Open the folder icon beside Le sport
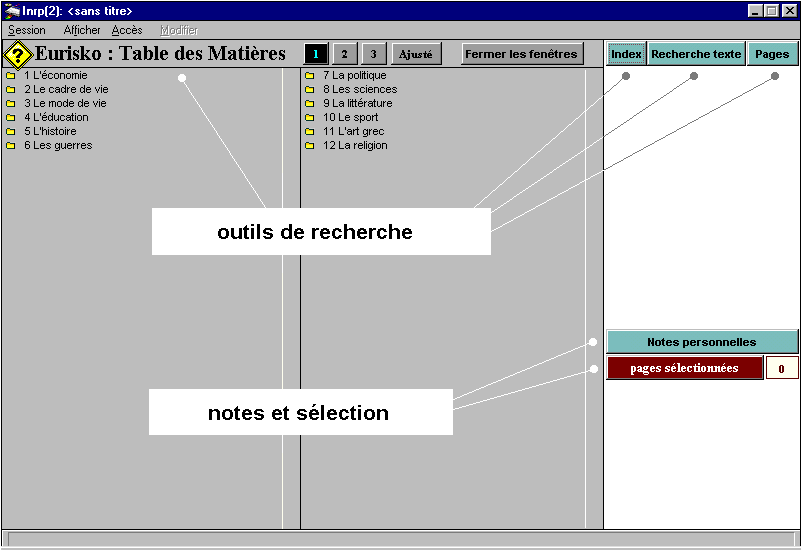This screenshot has width=801, height=550. [310, 117]
